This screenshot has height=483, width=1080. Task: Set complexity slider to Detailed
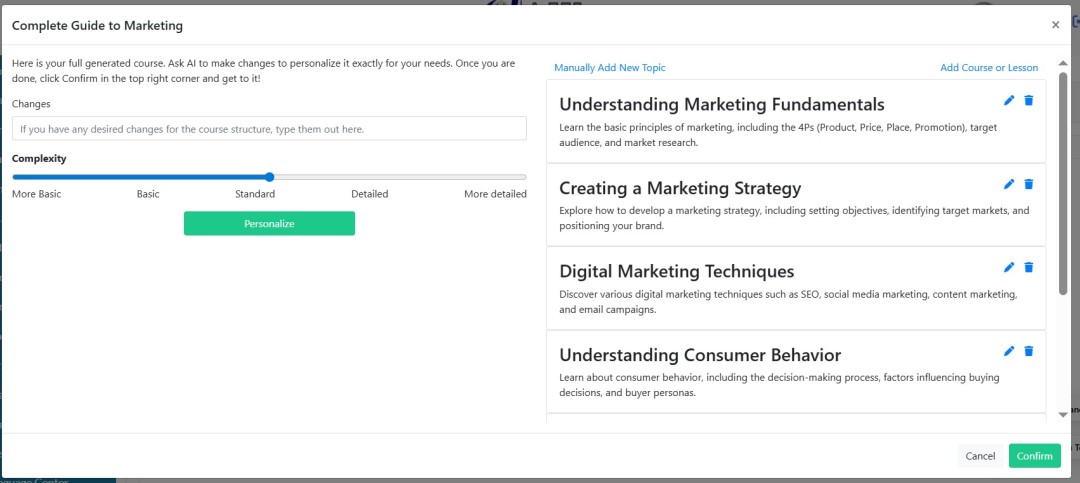398,177
